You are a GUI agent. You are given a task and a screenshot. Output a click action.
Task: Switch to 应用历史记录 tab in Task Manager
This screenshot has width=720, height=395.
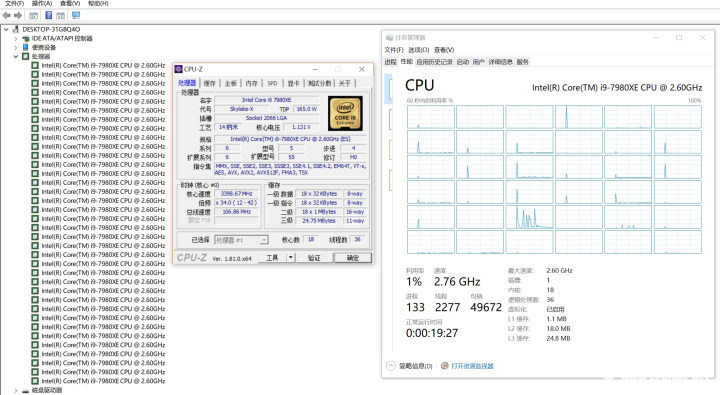tap(434, 62)
